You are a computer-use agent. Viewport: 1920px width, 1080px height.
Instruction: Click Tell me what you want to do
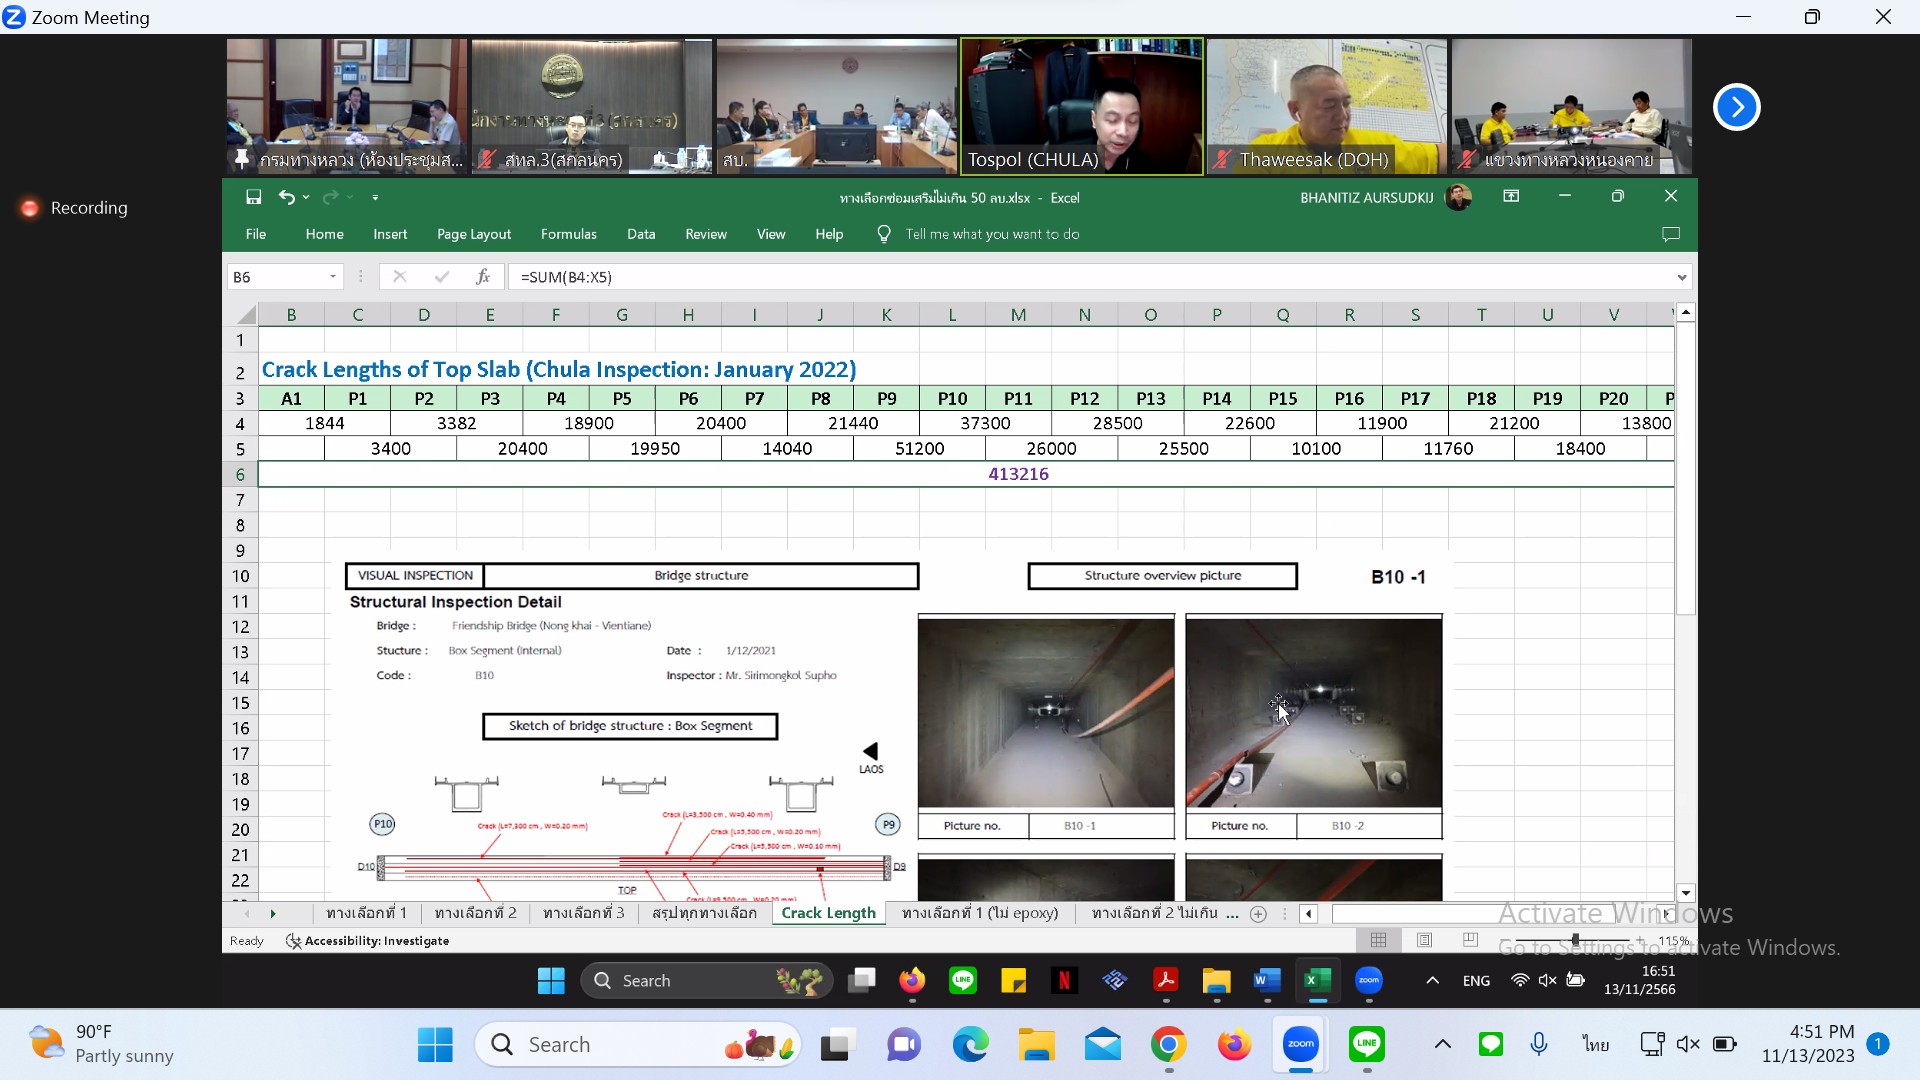pyautogui.click(x=991, y=234)
